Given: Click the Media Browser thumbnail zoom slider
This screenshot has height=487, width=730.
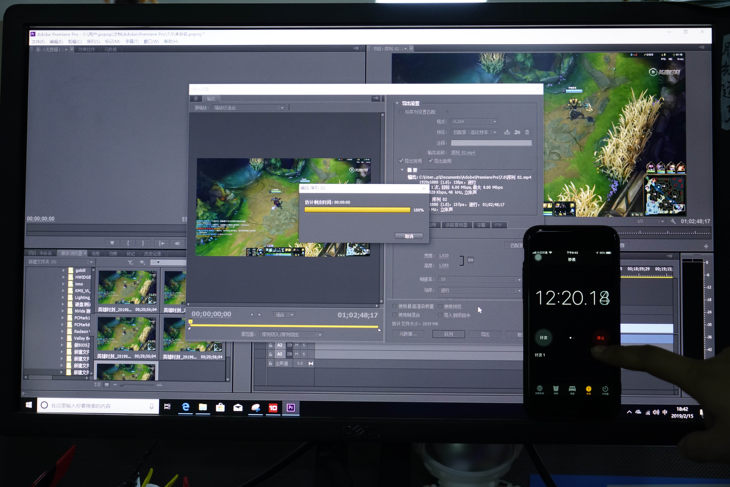Looking at the screenshot, I should 137,385.
